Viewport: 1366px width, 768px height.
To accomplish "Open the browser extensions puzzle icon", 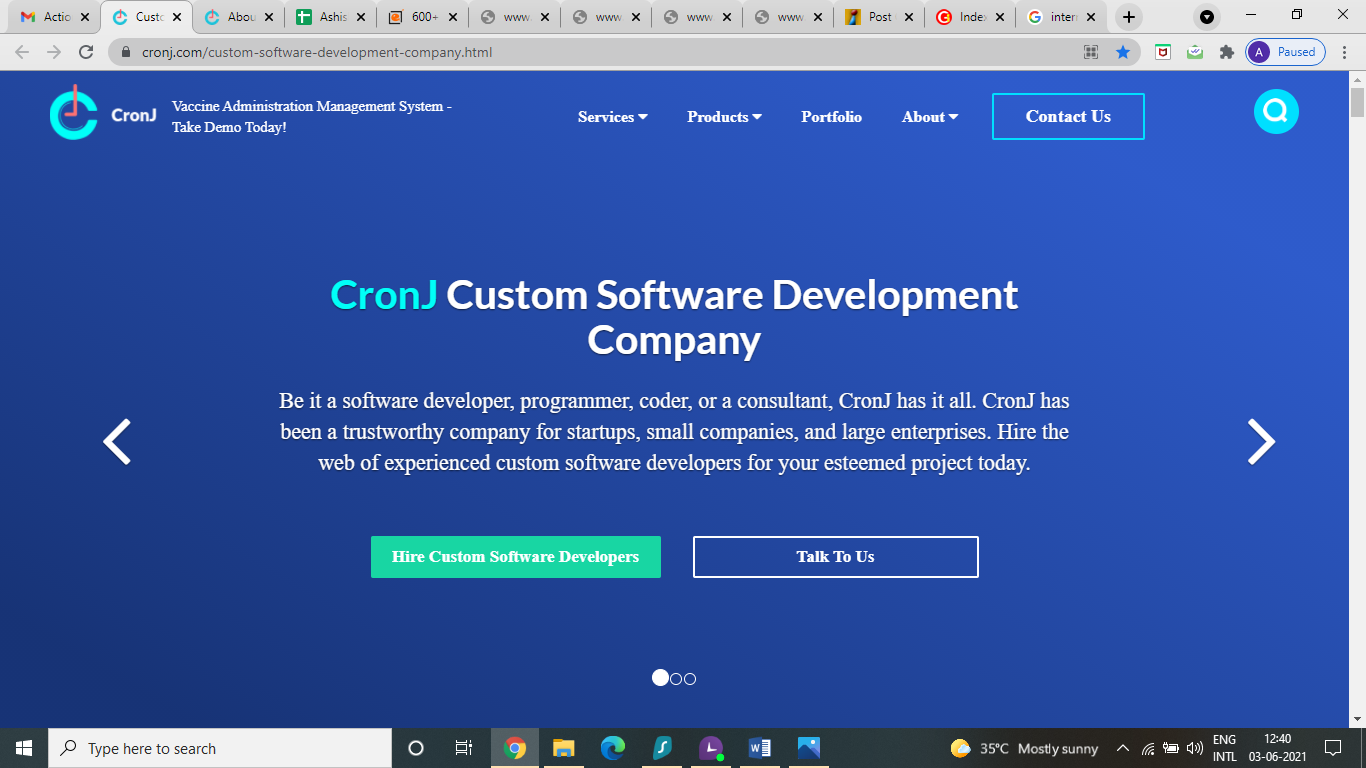I will tap(1226, 52).
